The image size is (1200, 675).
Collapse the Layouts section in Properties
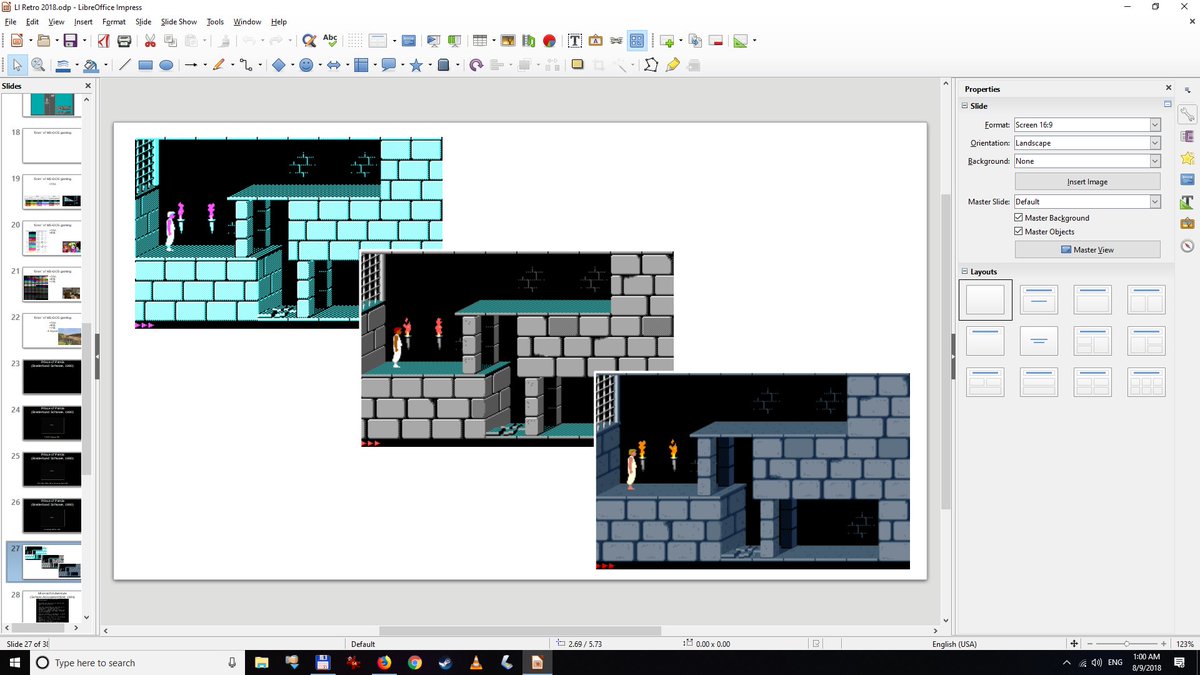[965, 271]
